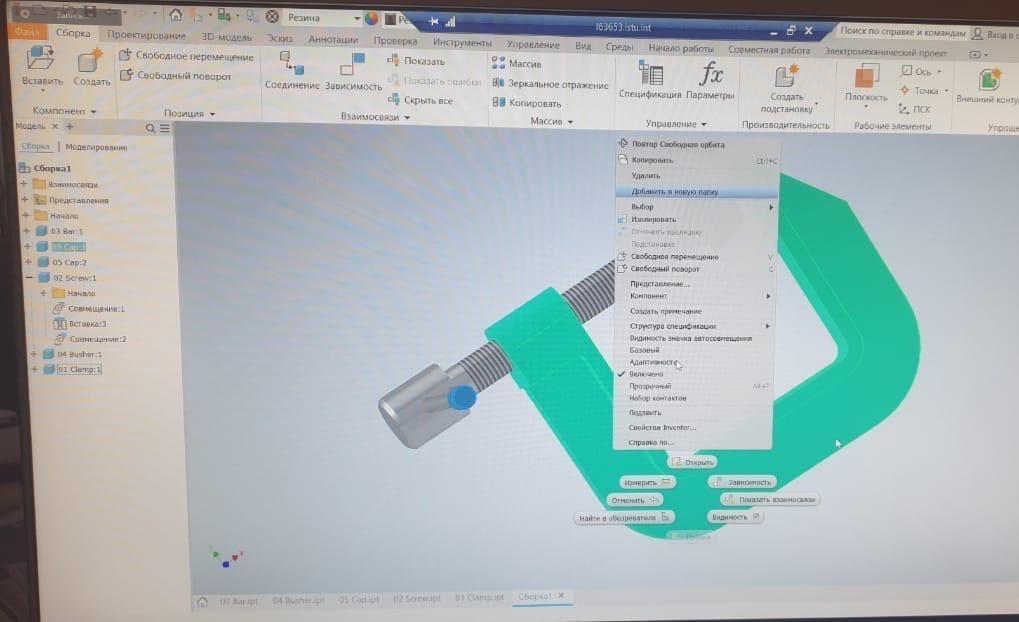
Task: Expand the Позиция panel dropdown
Action: [x=212, y=114]
